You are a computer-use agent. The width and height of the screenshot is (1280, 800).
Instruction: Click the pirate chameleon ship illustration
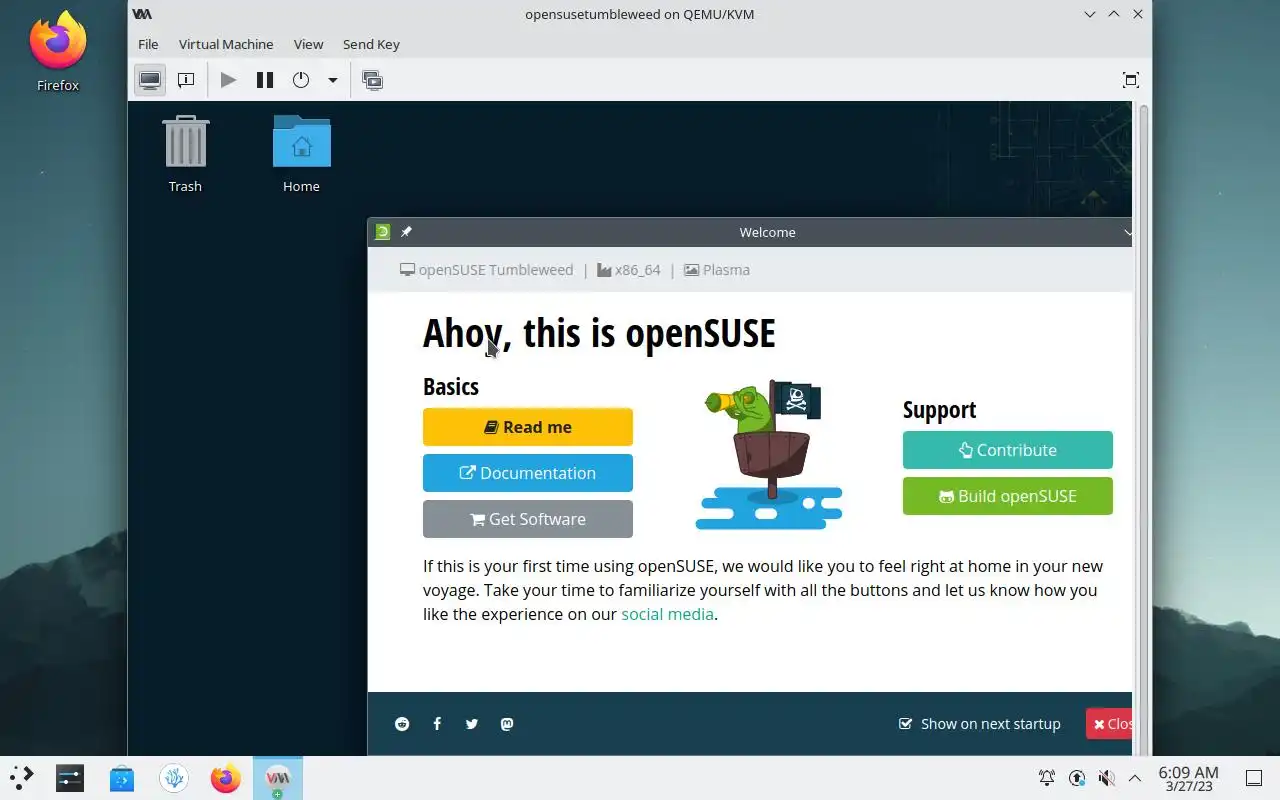(x=768, y=455)
